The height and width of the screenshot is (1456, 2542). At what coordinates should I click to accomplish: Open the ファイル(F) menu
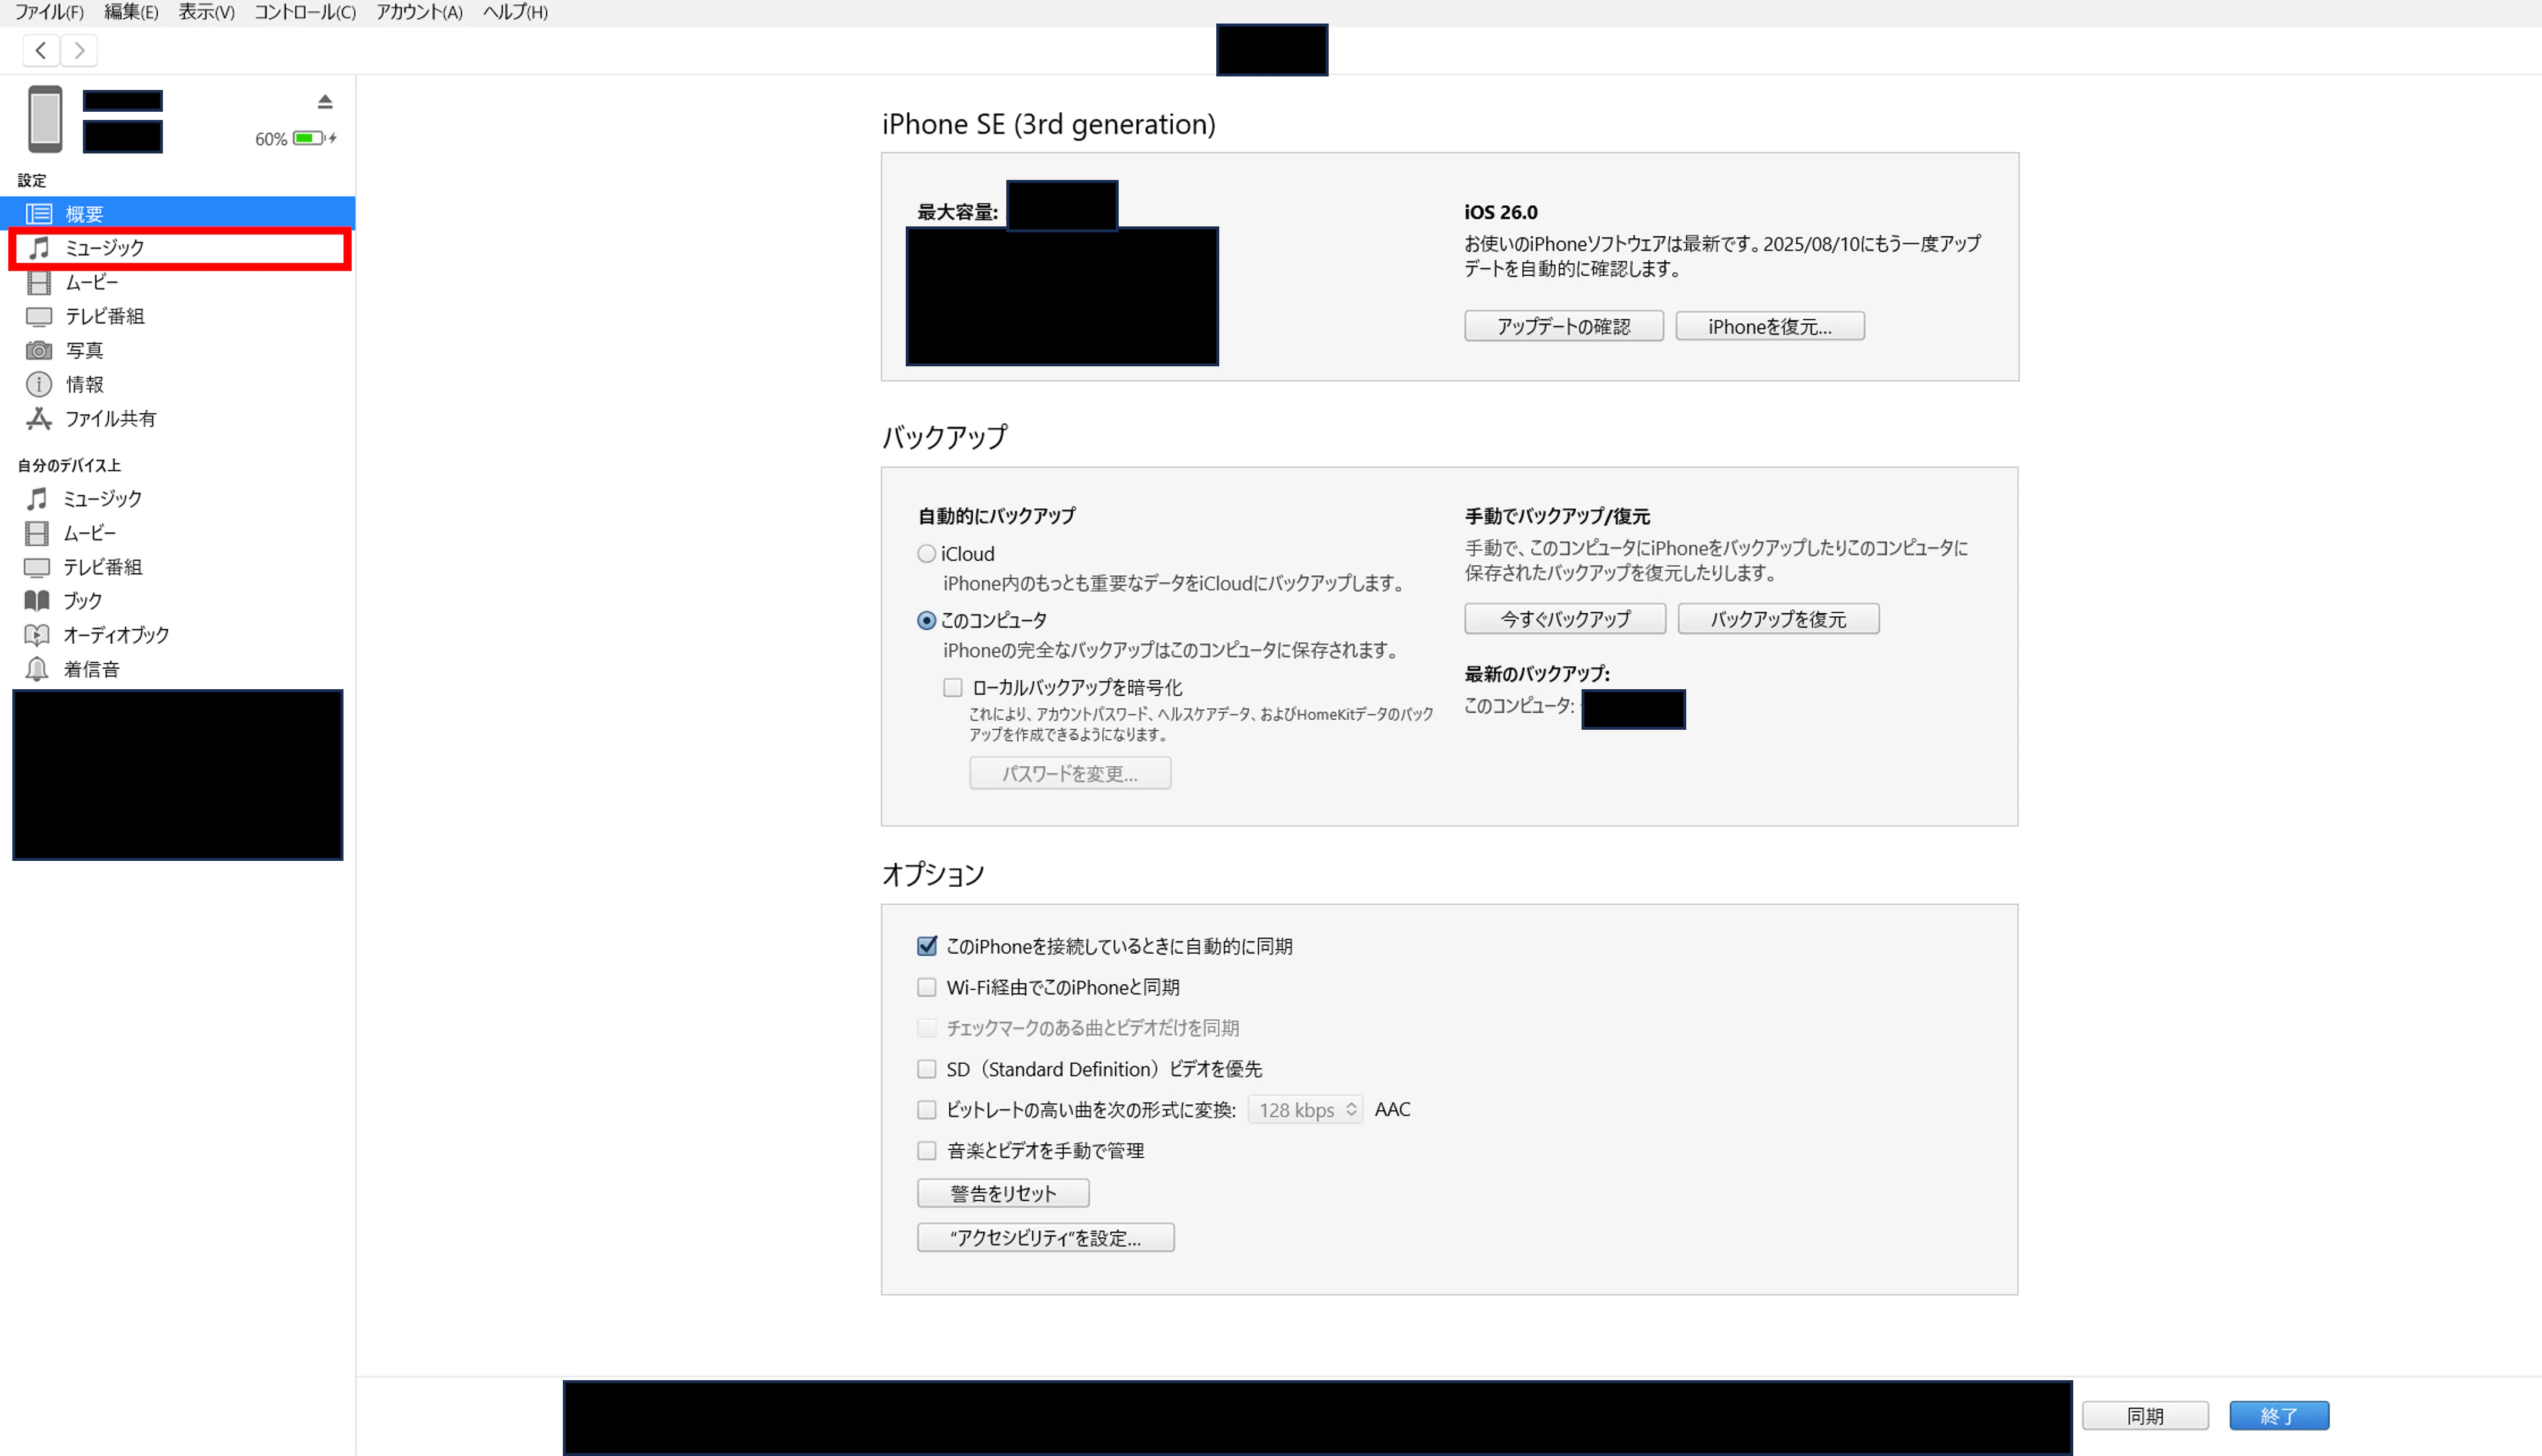click(49, 12)
